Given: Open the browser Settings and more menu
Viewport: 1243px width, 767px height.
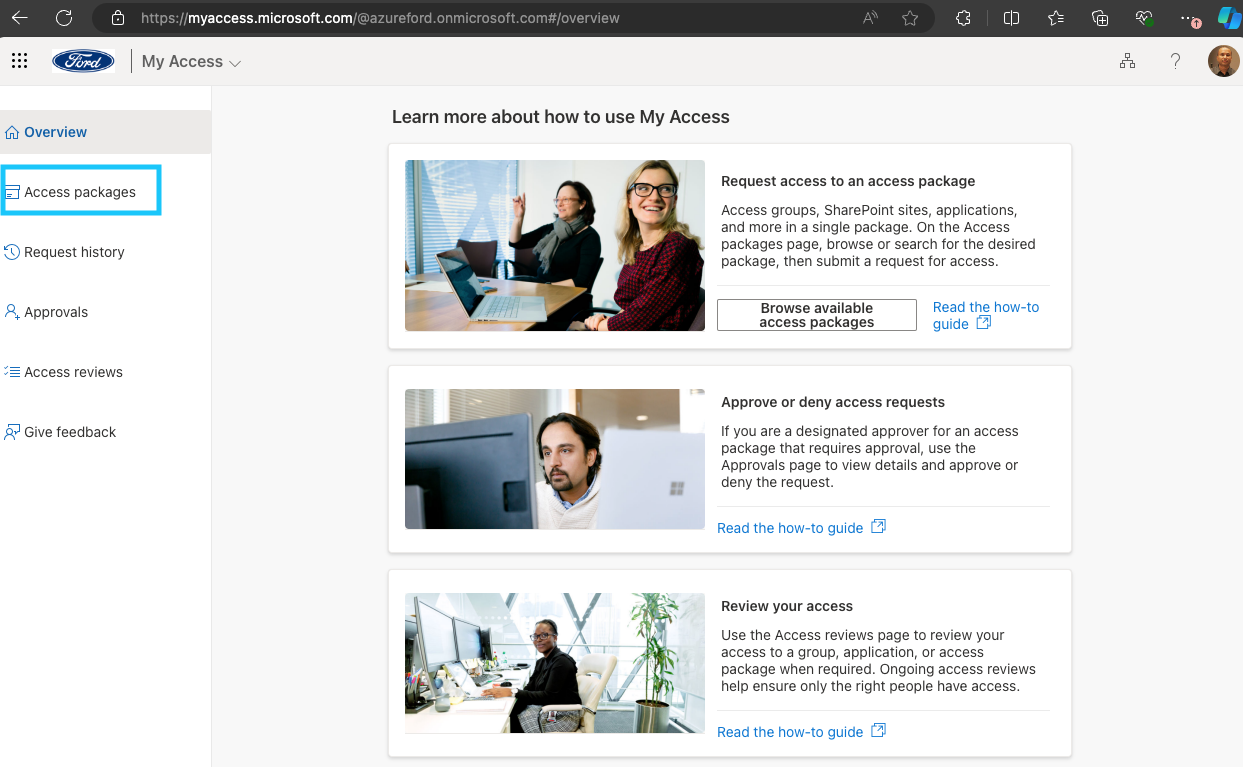Looking at the screenshot, I should 1189,18.
